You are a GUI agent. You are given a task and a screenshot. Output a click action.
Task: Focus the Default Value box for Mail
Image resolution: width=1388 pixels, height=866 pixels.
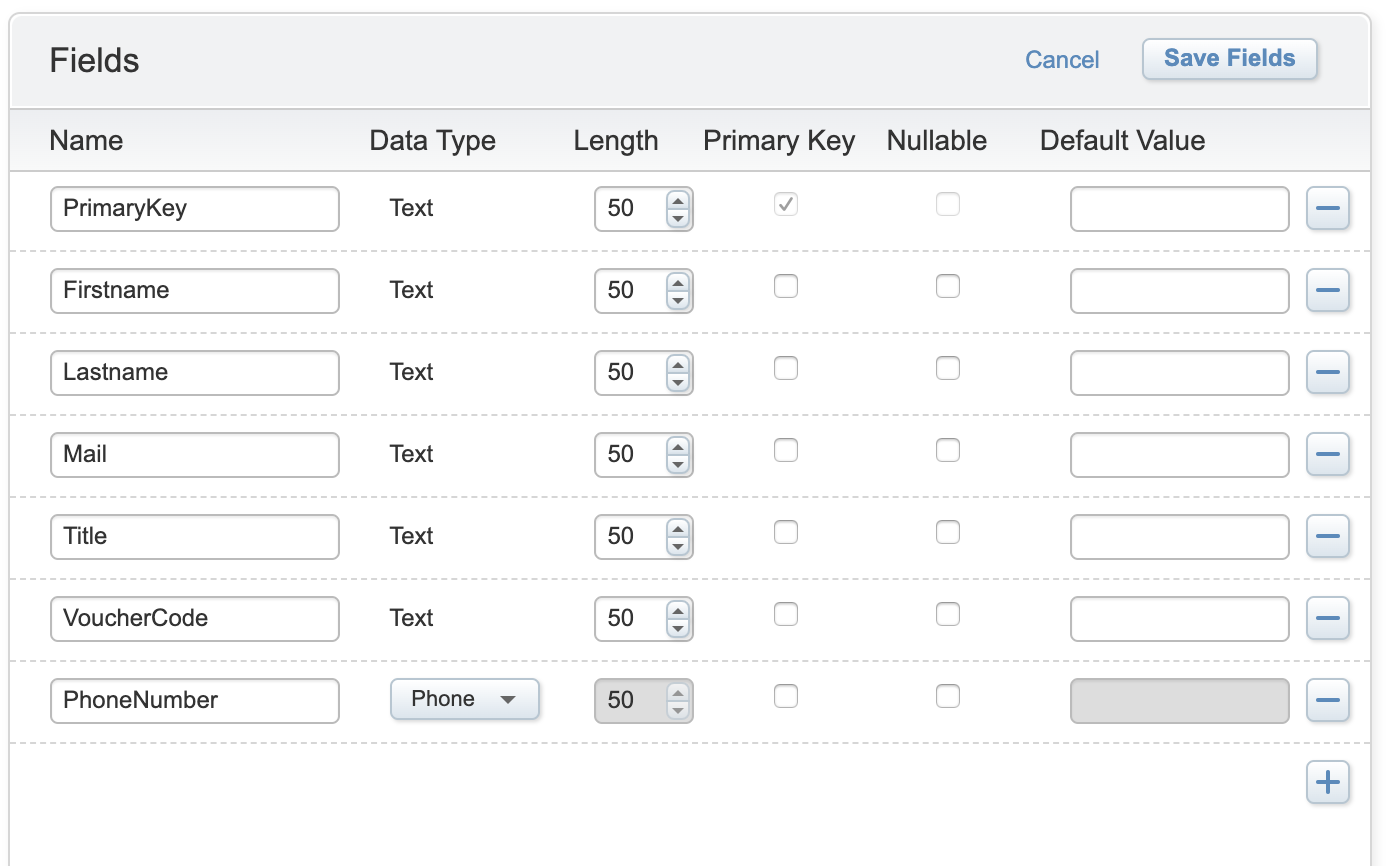click(x=1179, y=455)
